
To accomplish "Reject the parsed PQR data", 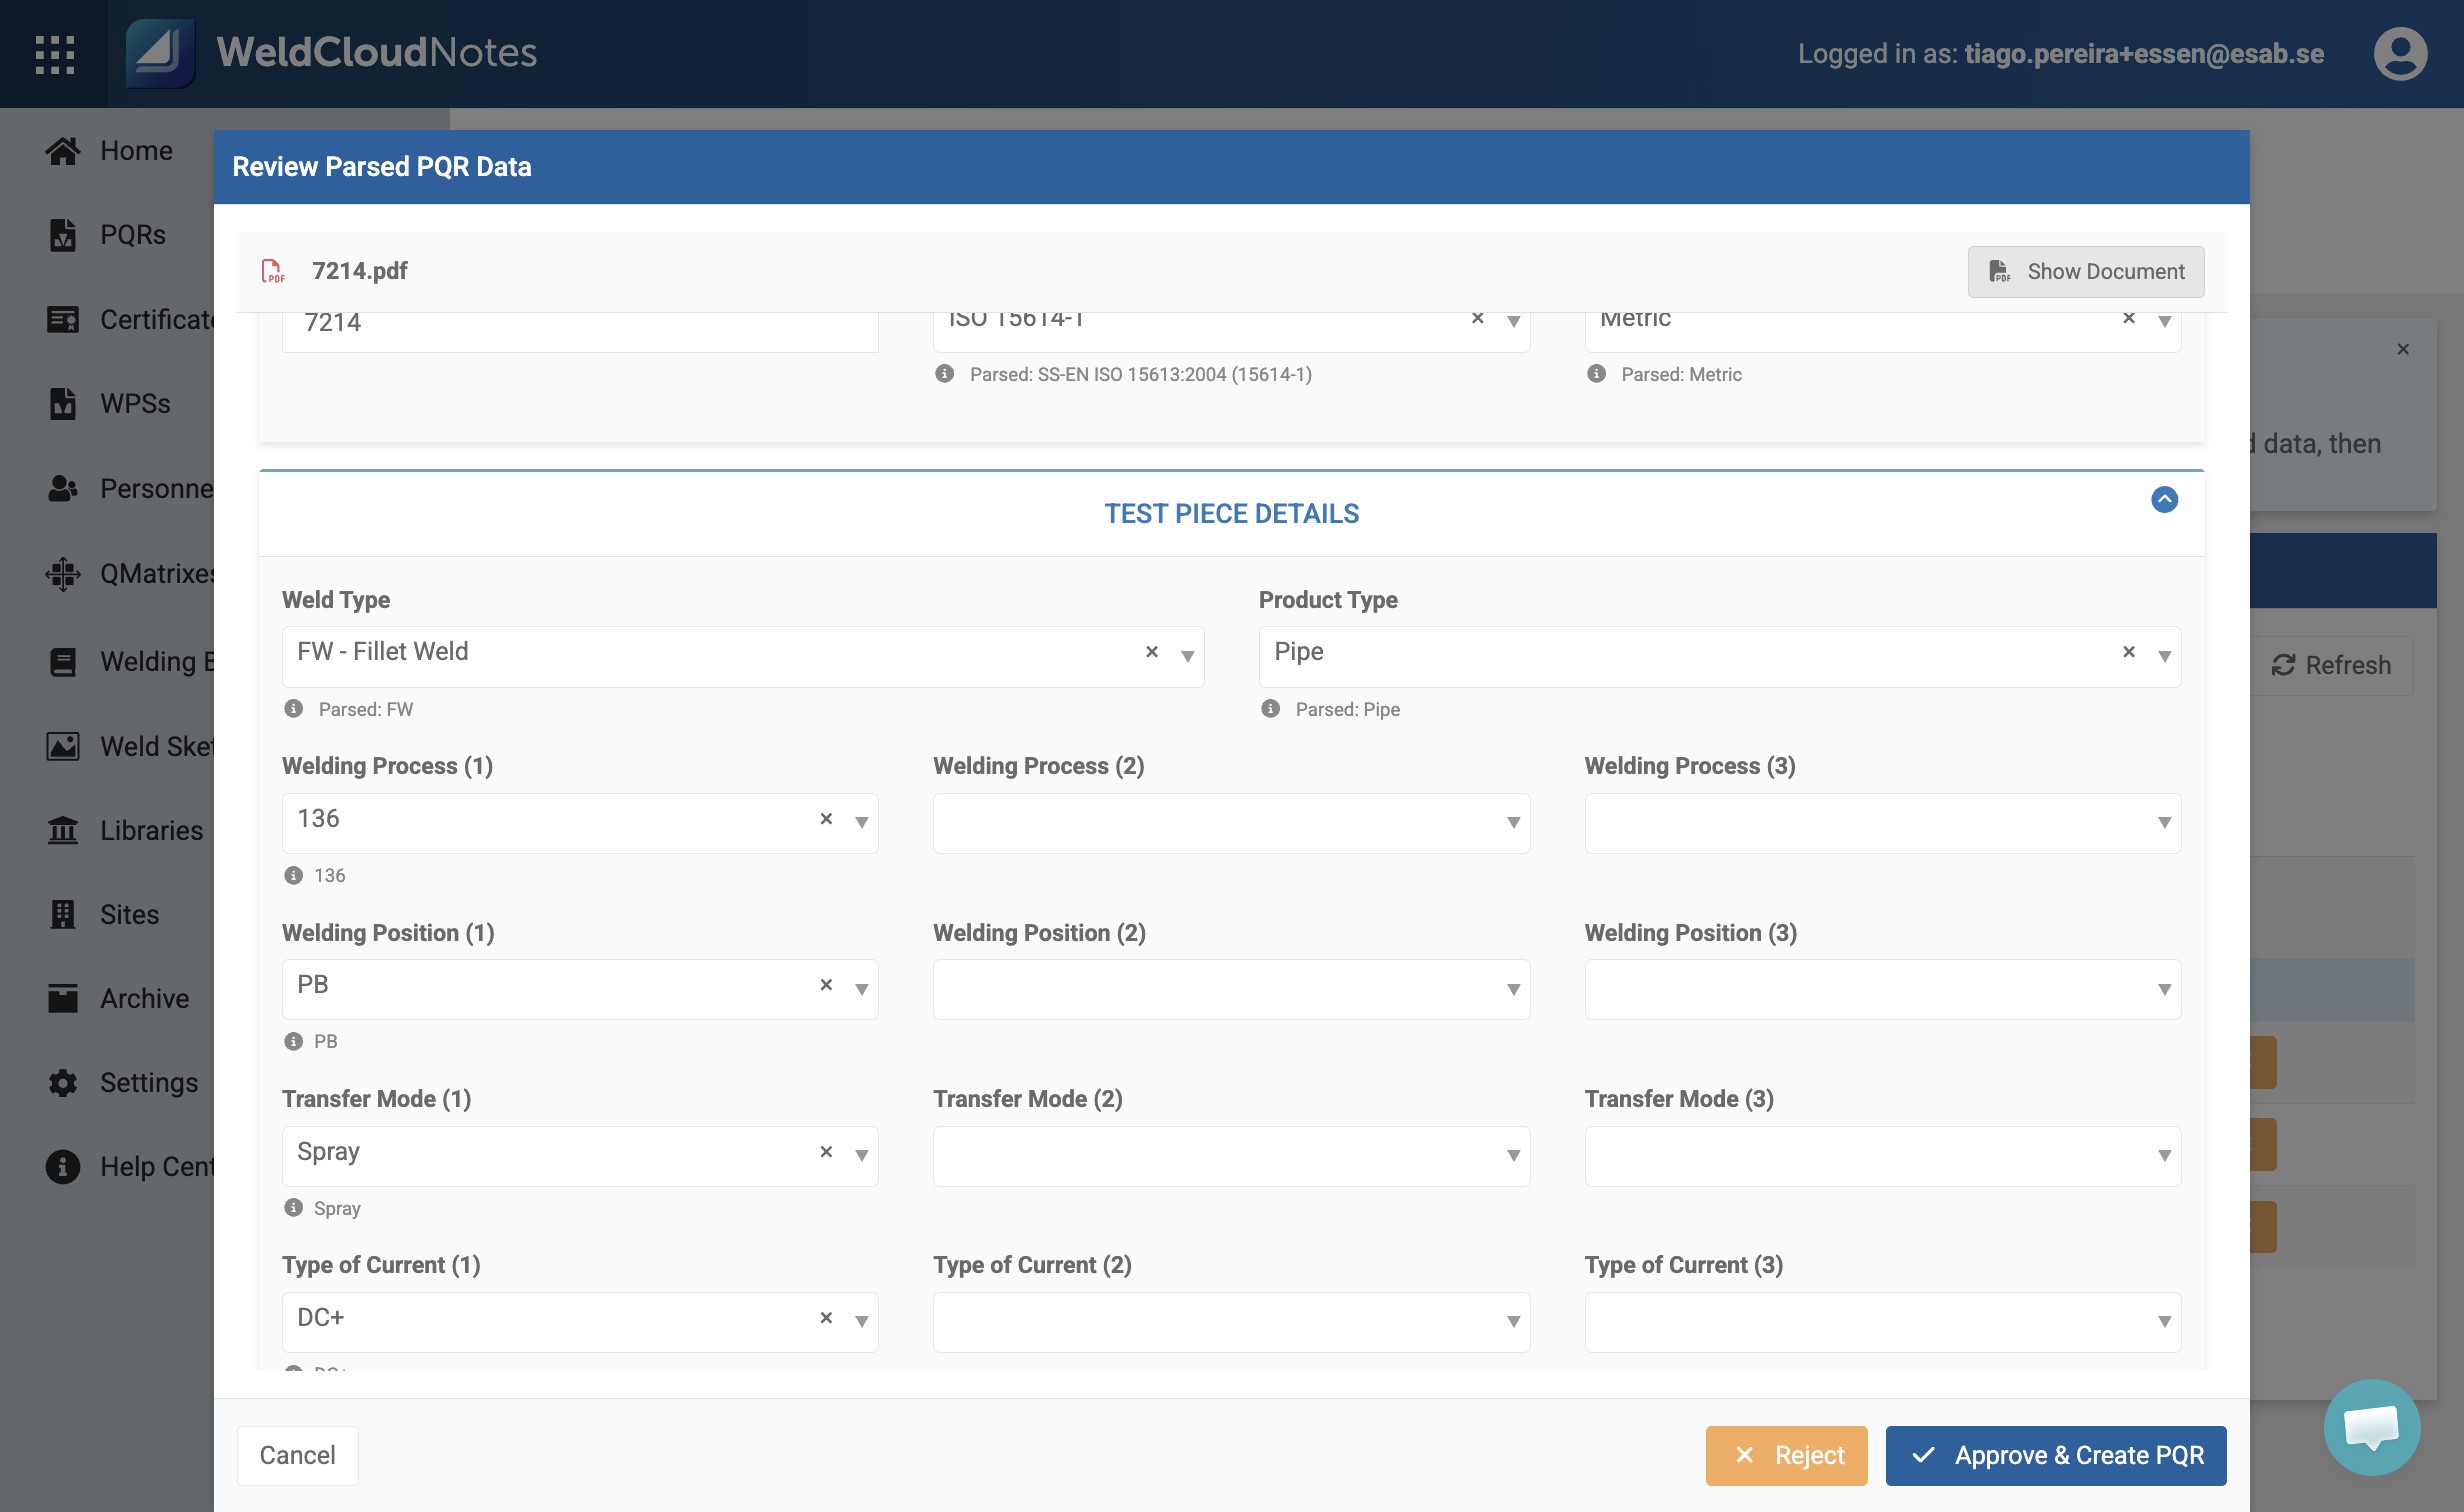I will tap(1786, 1456).
